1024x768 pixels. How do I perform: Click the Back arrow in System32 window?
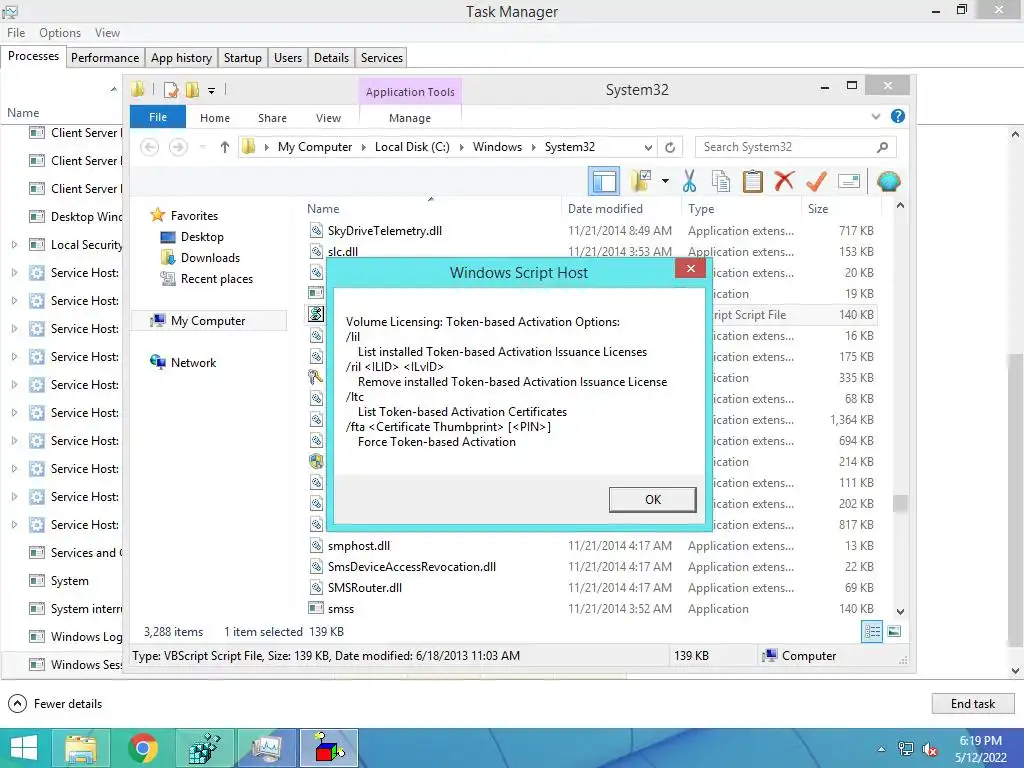point(150,147)
